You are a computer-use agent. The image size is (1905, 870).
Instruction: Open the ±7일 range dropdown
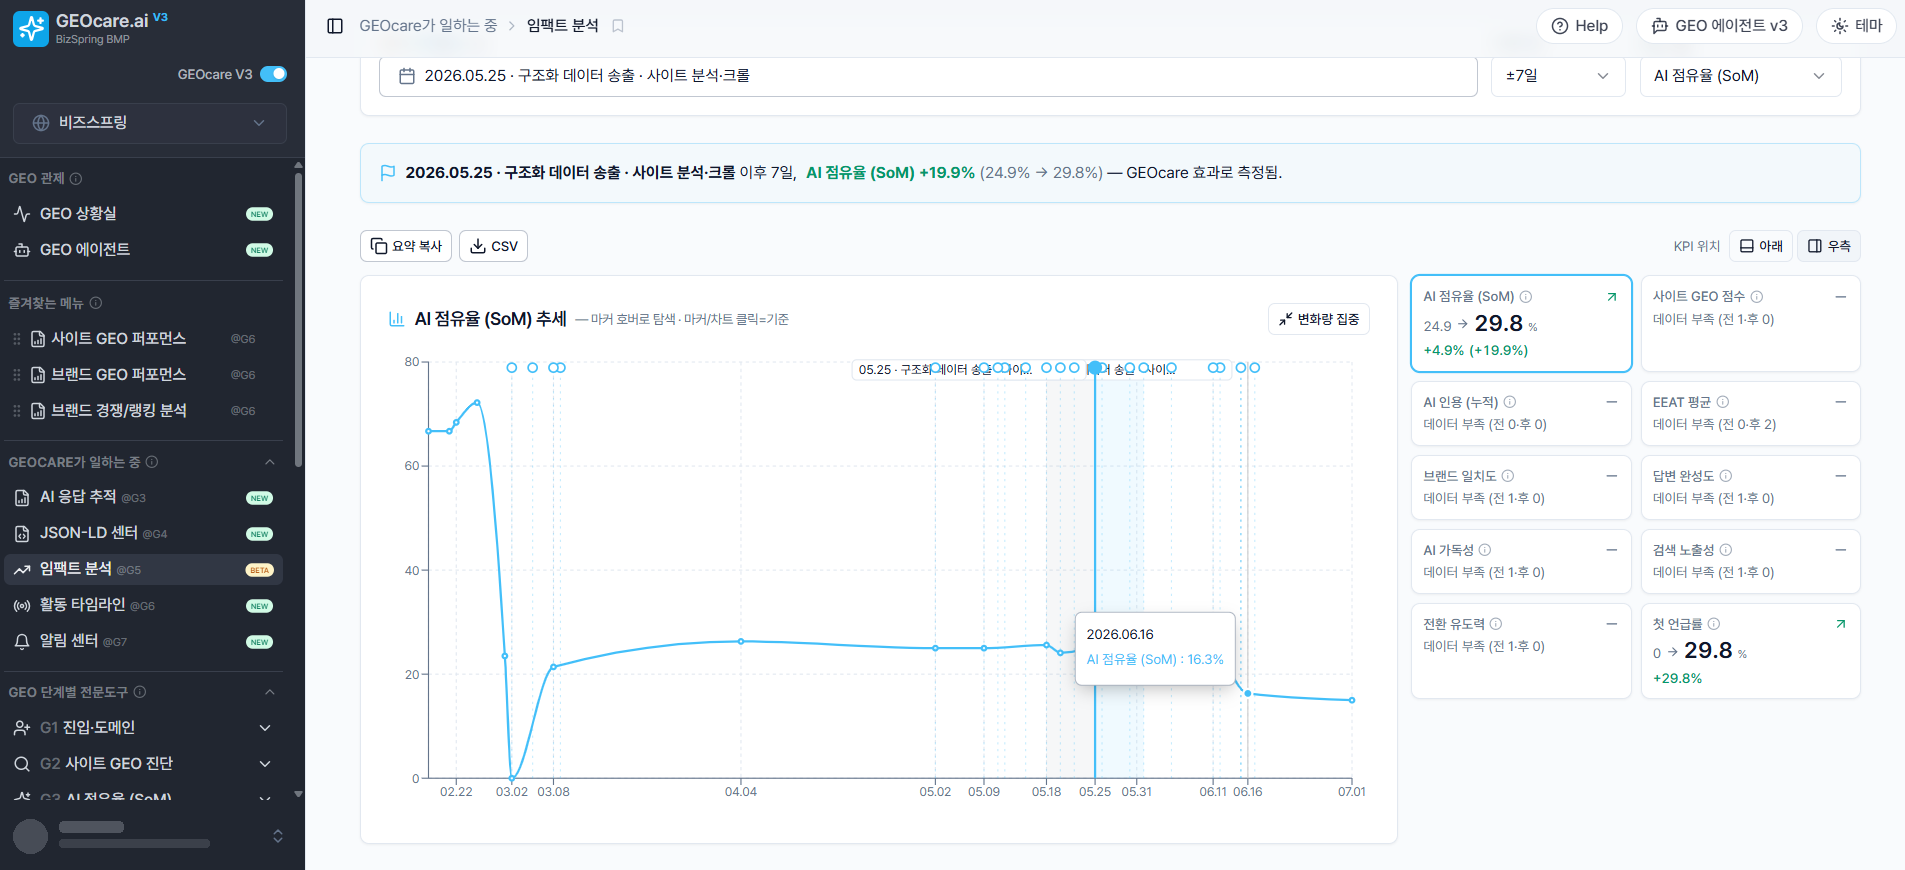click(x=1558, y=76)
